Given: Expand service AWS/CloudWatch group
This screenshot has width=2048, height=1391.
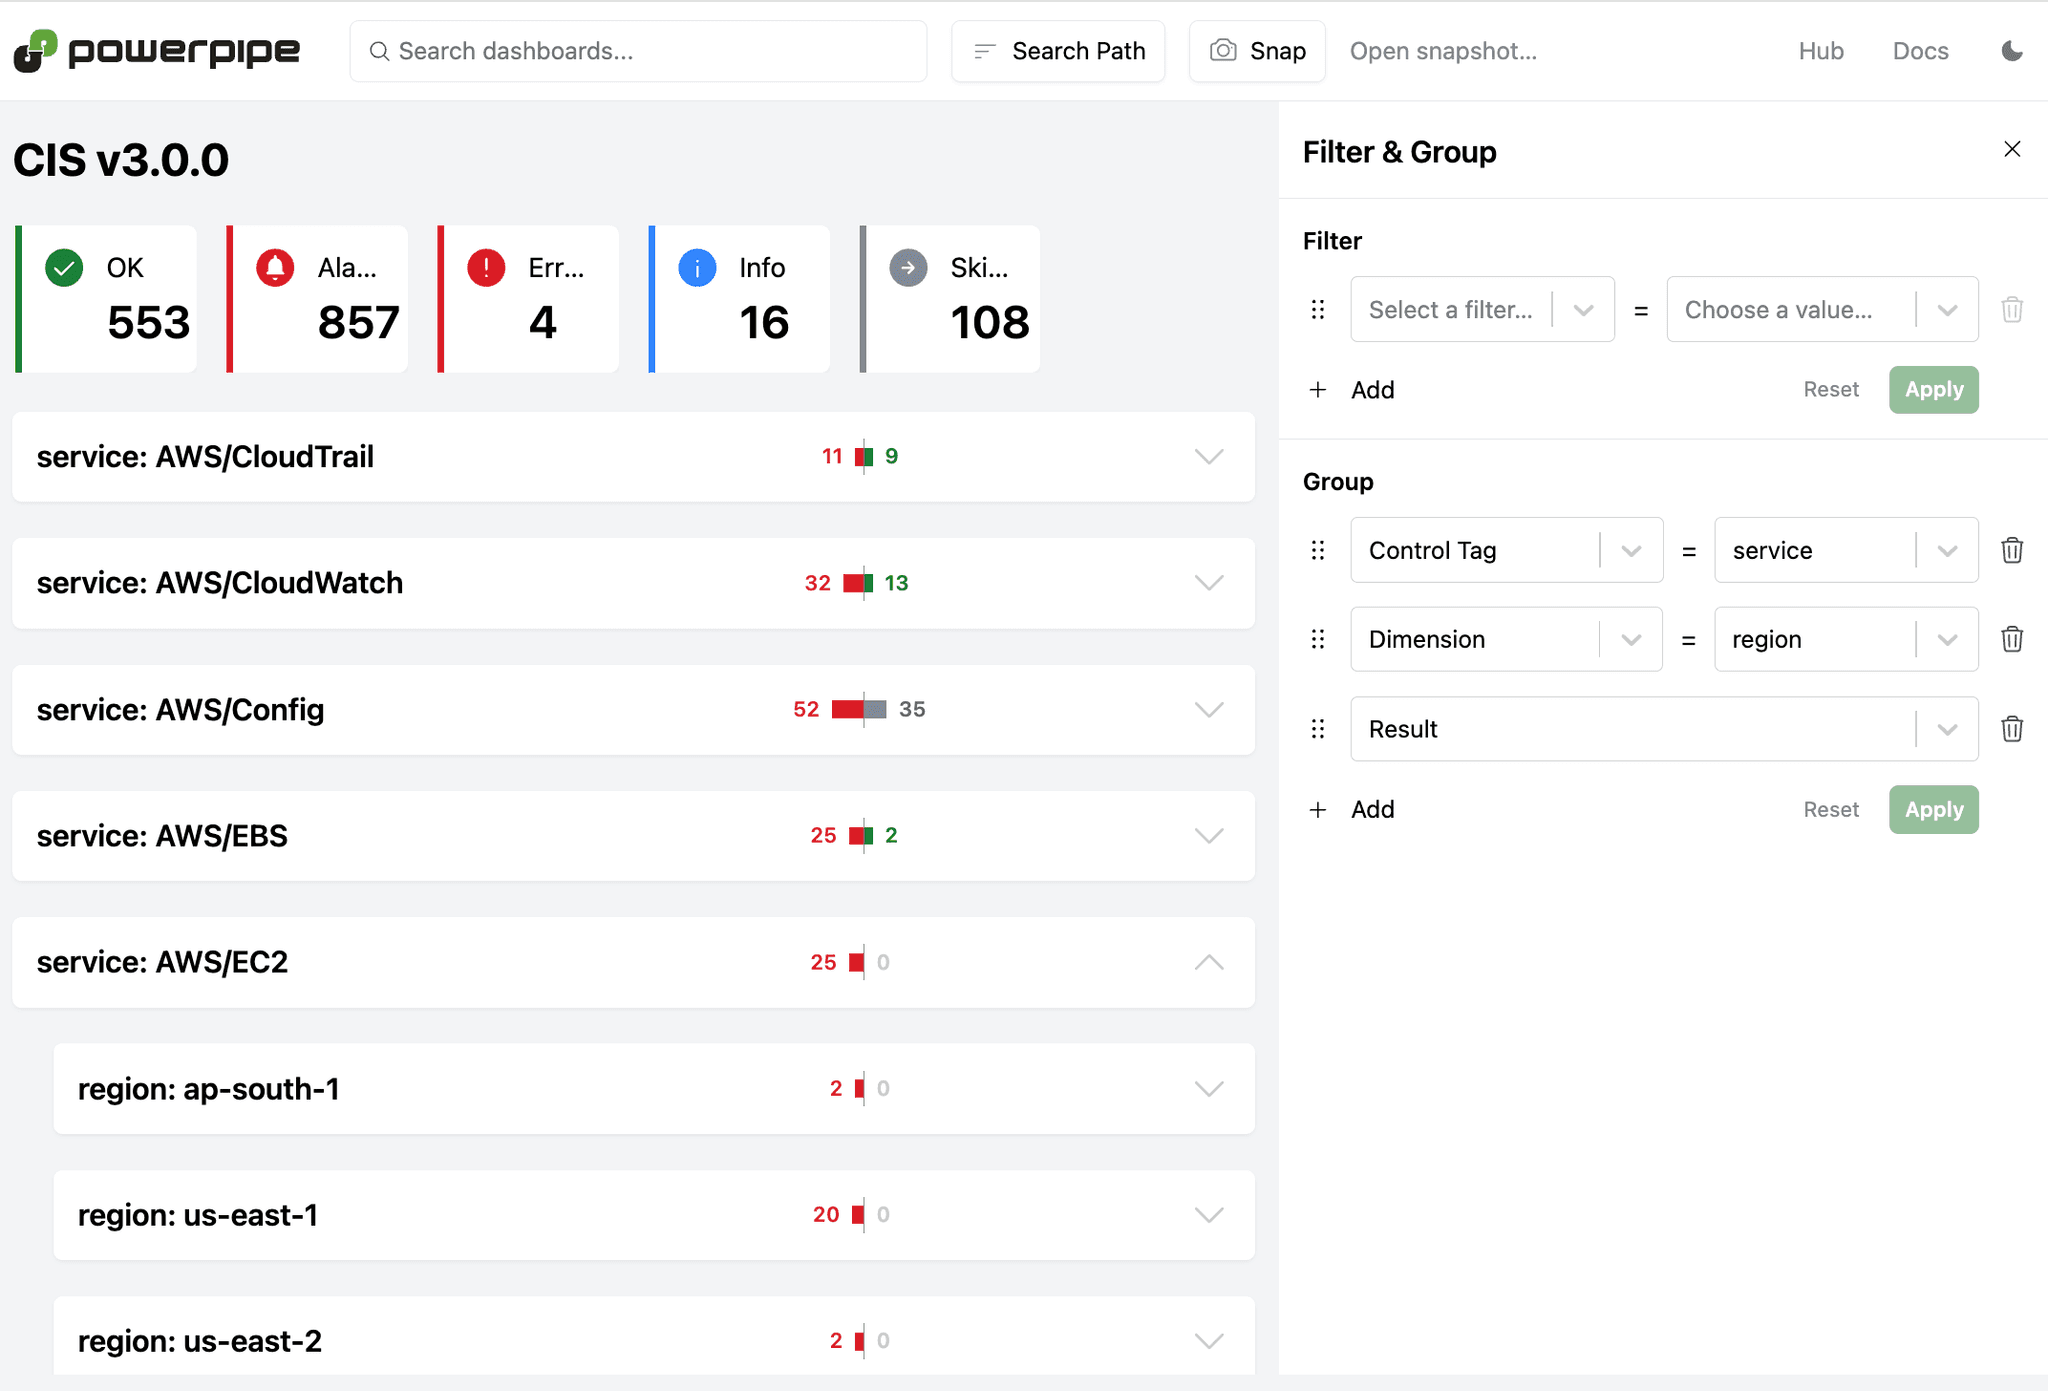Looking at the screenshot, I should point(1209,583).
